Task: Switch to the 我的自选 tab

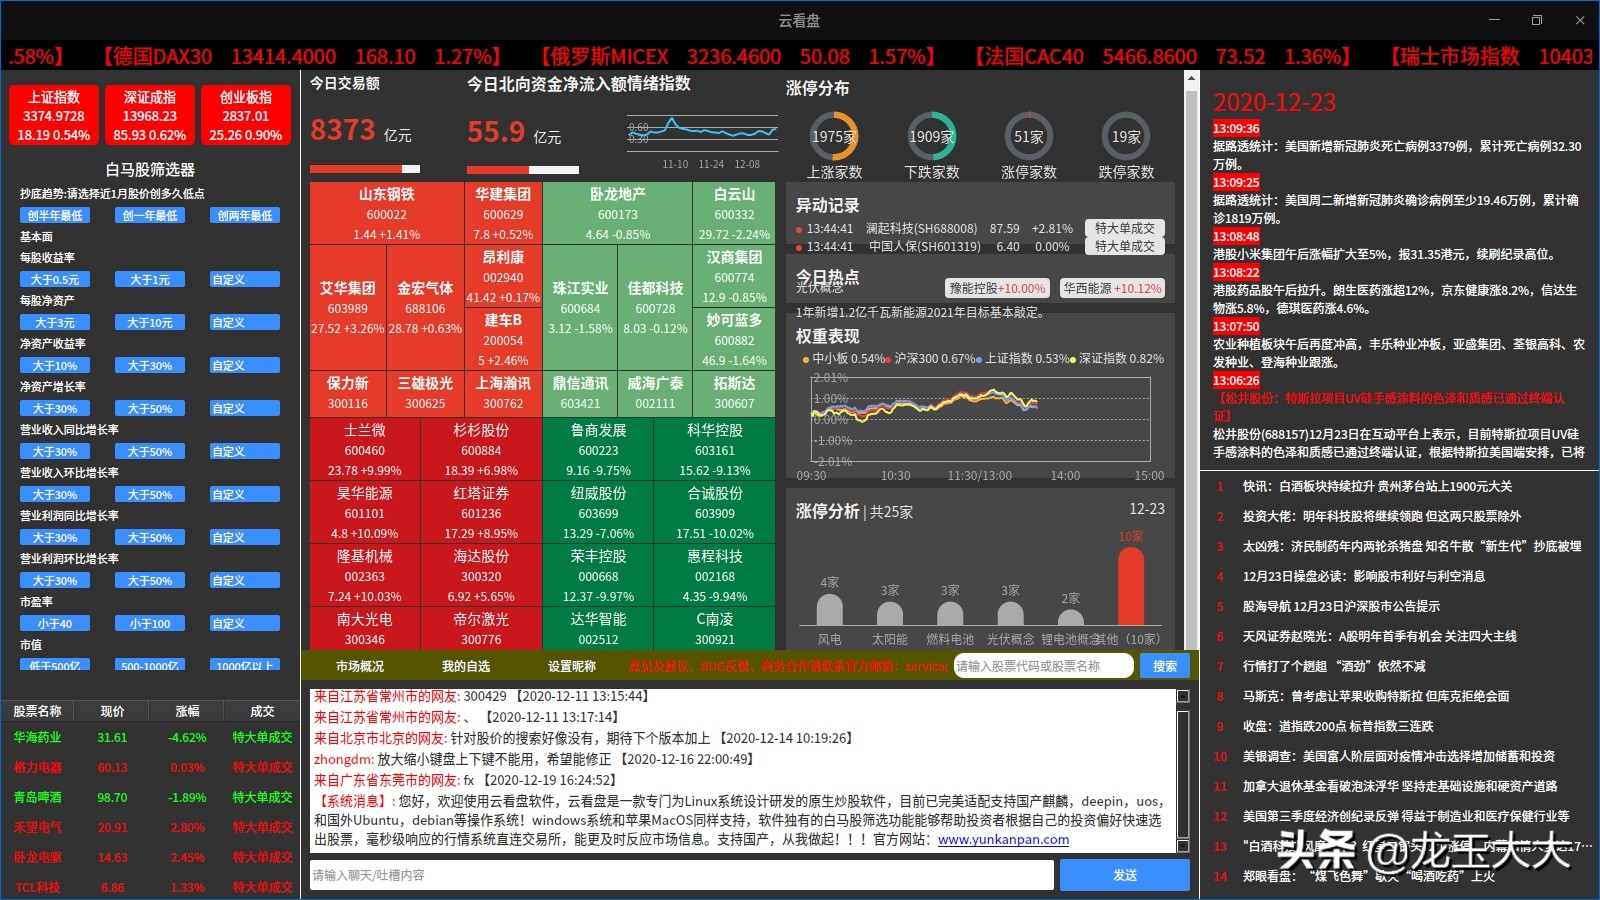Action: (x=465, y=665)
